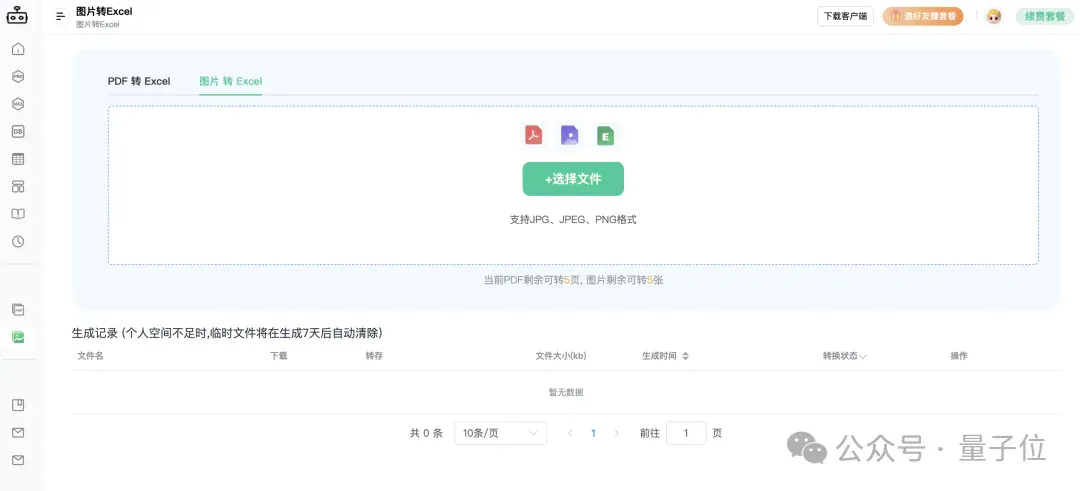Click the 前往 page number input field
This screenshot has width=1080, height=491.
tap(686, 433)
